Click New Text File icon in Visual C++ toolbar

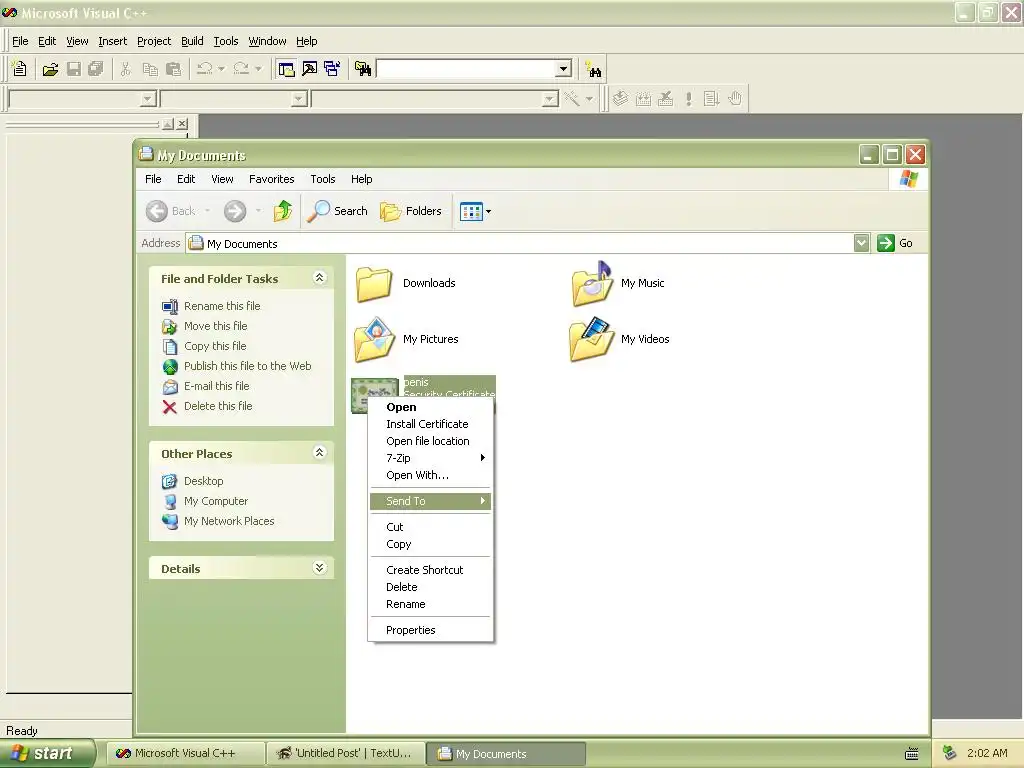click(20, 69)
